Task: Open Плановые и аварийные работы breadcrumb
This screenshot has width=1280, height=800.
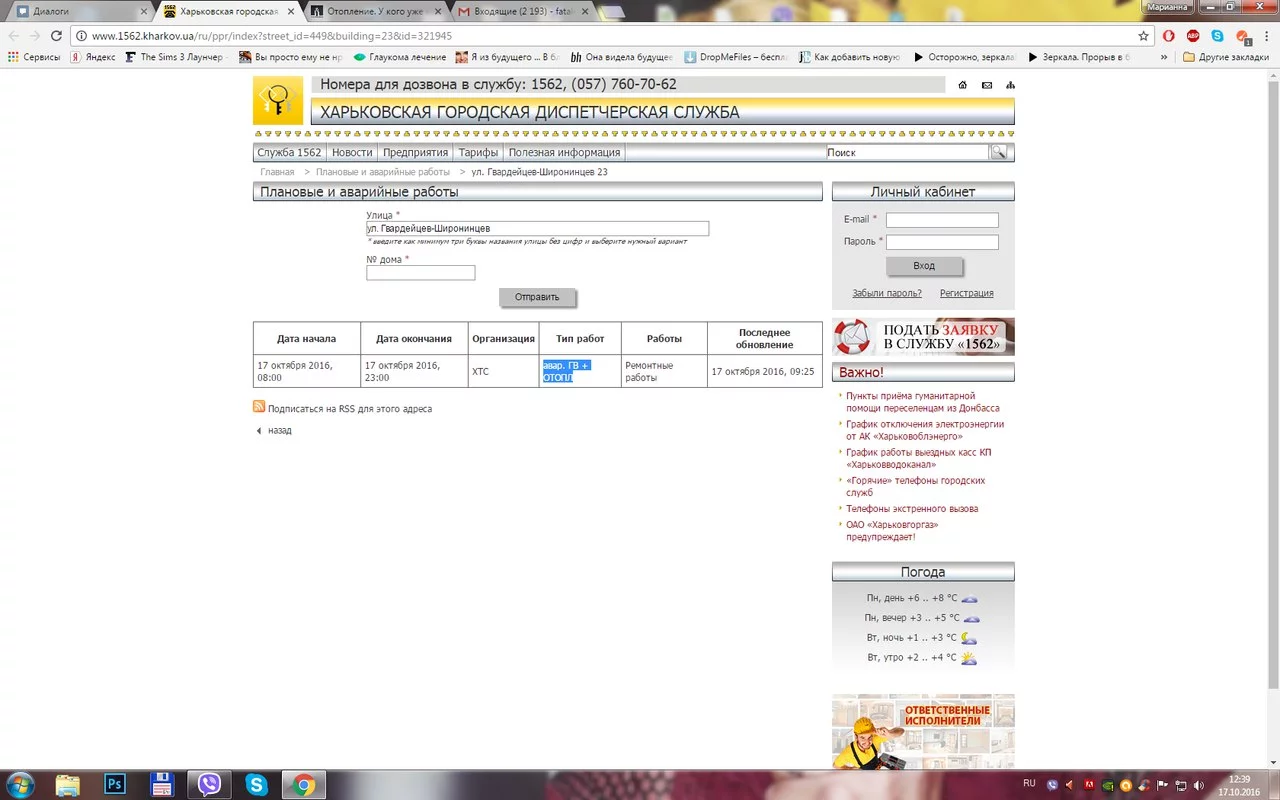Action: coord(383,172)
